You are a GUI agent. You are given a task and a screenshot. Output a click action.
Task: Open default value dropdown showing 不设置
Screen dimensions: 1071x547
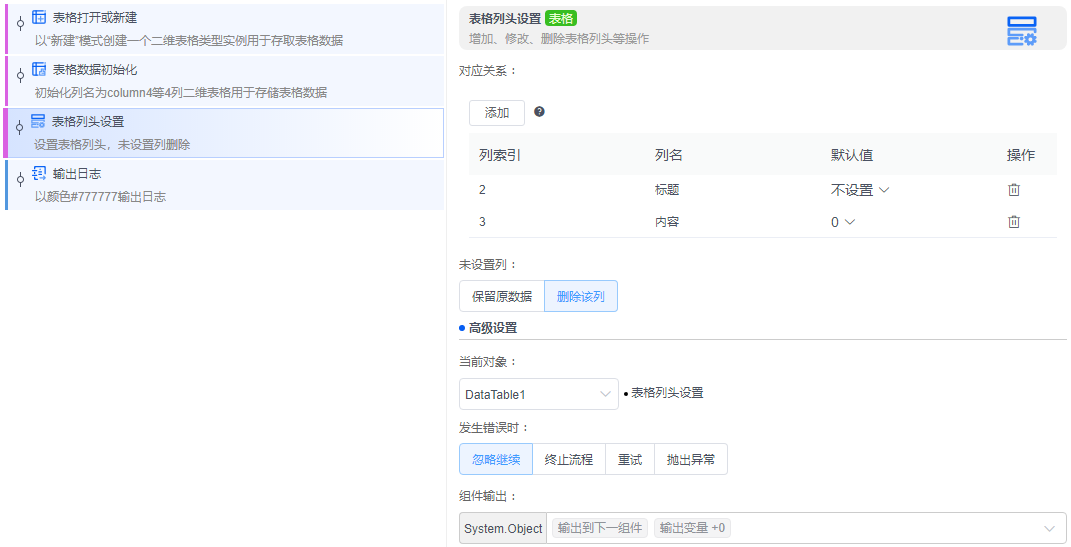(859, 190)
